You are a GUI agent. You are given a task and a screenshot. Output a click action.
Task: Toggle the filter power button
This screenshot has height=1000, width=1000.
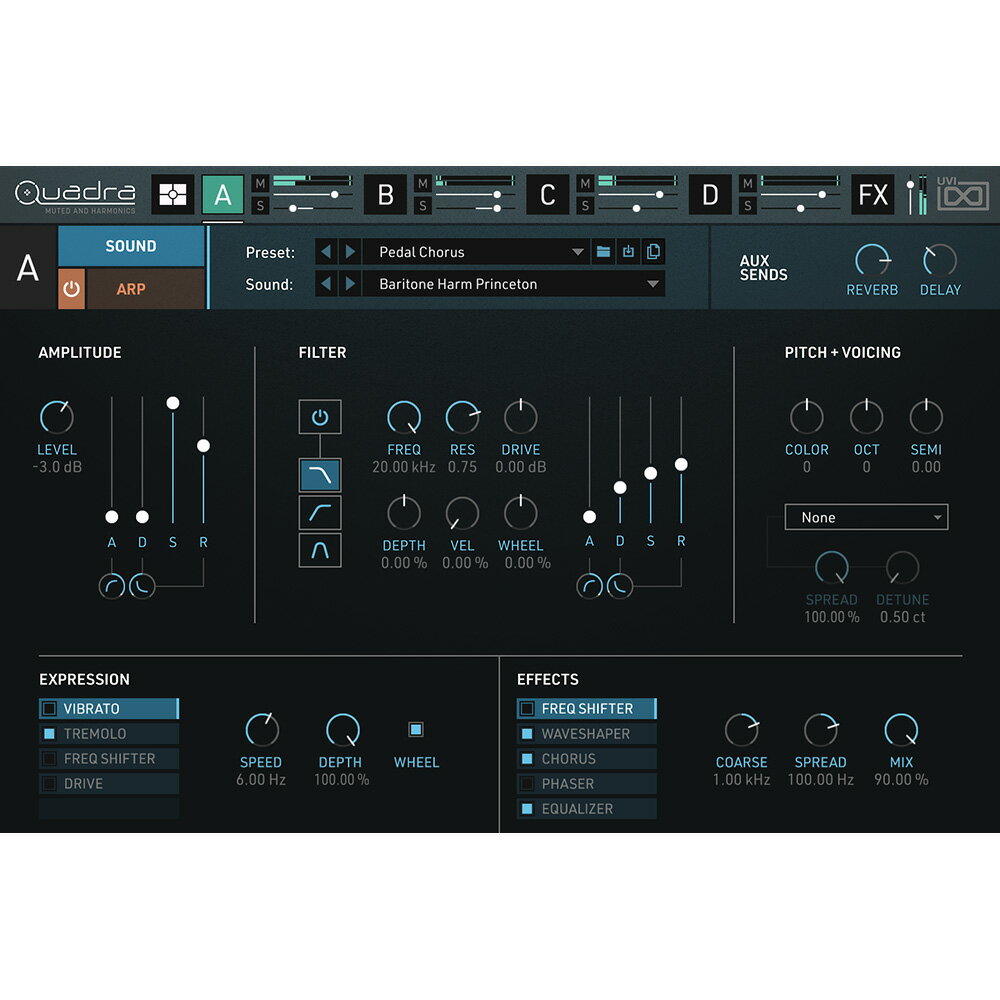tap(320, 416)
